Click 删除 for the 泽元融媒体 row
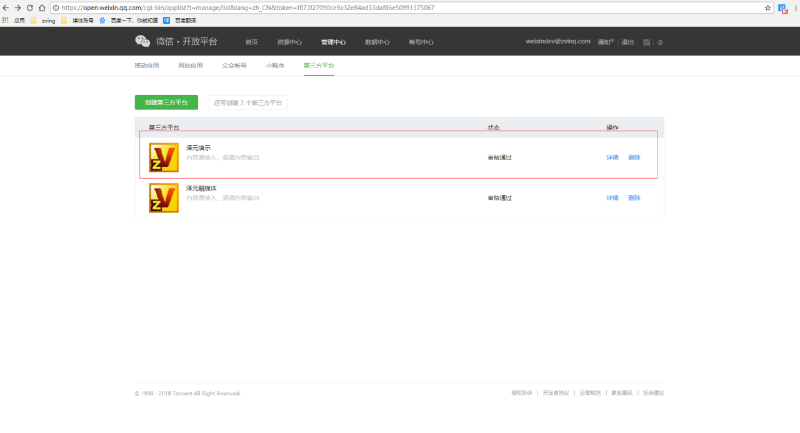 (x=634, y=198)
